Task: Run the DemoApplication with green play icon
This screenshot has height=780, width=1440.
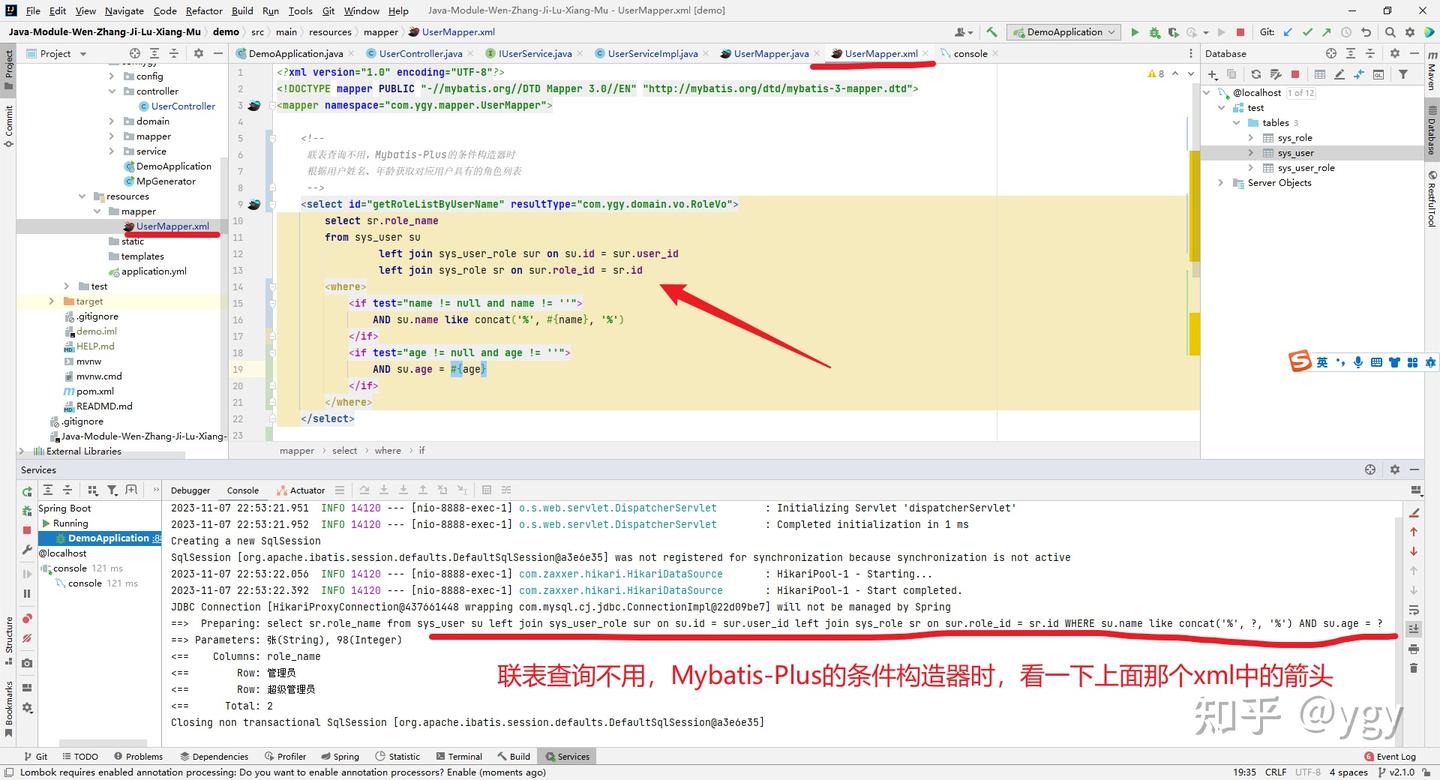Action: tap(1135, 31)
